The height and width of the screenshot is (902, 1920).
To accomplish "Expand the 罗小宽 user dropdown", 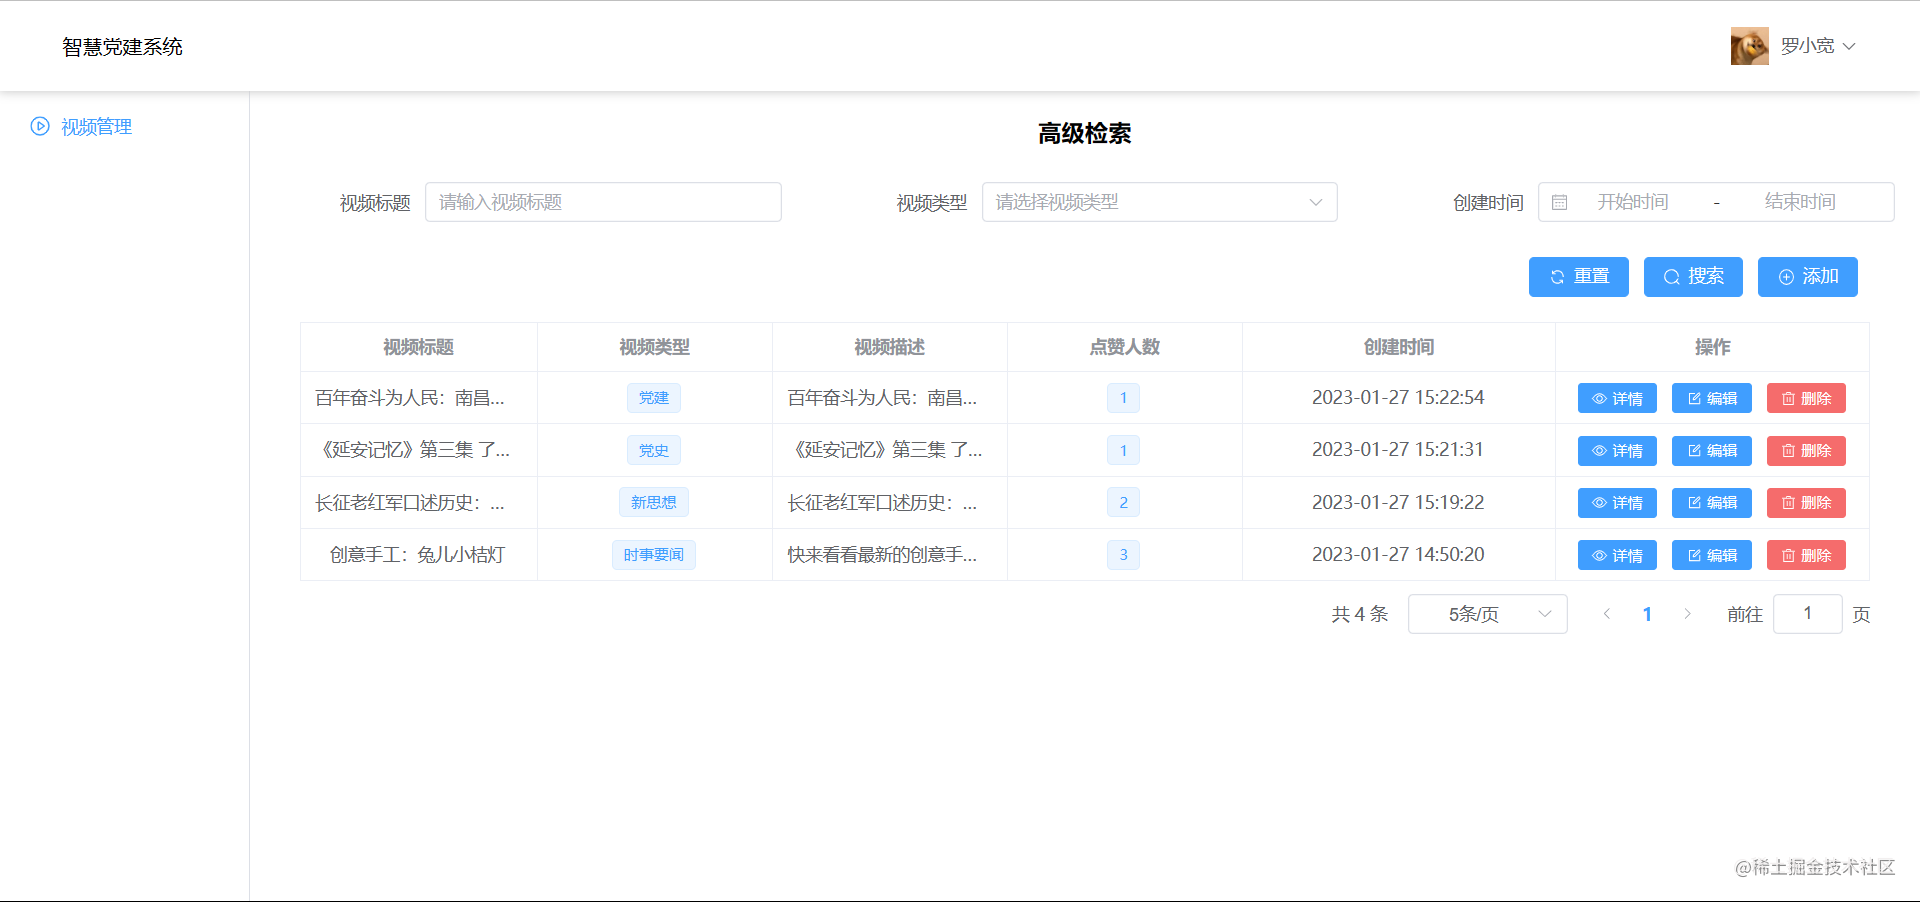I will [1817, 46].
